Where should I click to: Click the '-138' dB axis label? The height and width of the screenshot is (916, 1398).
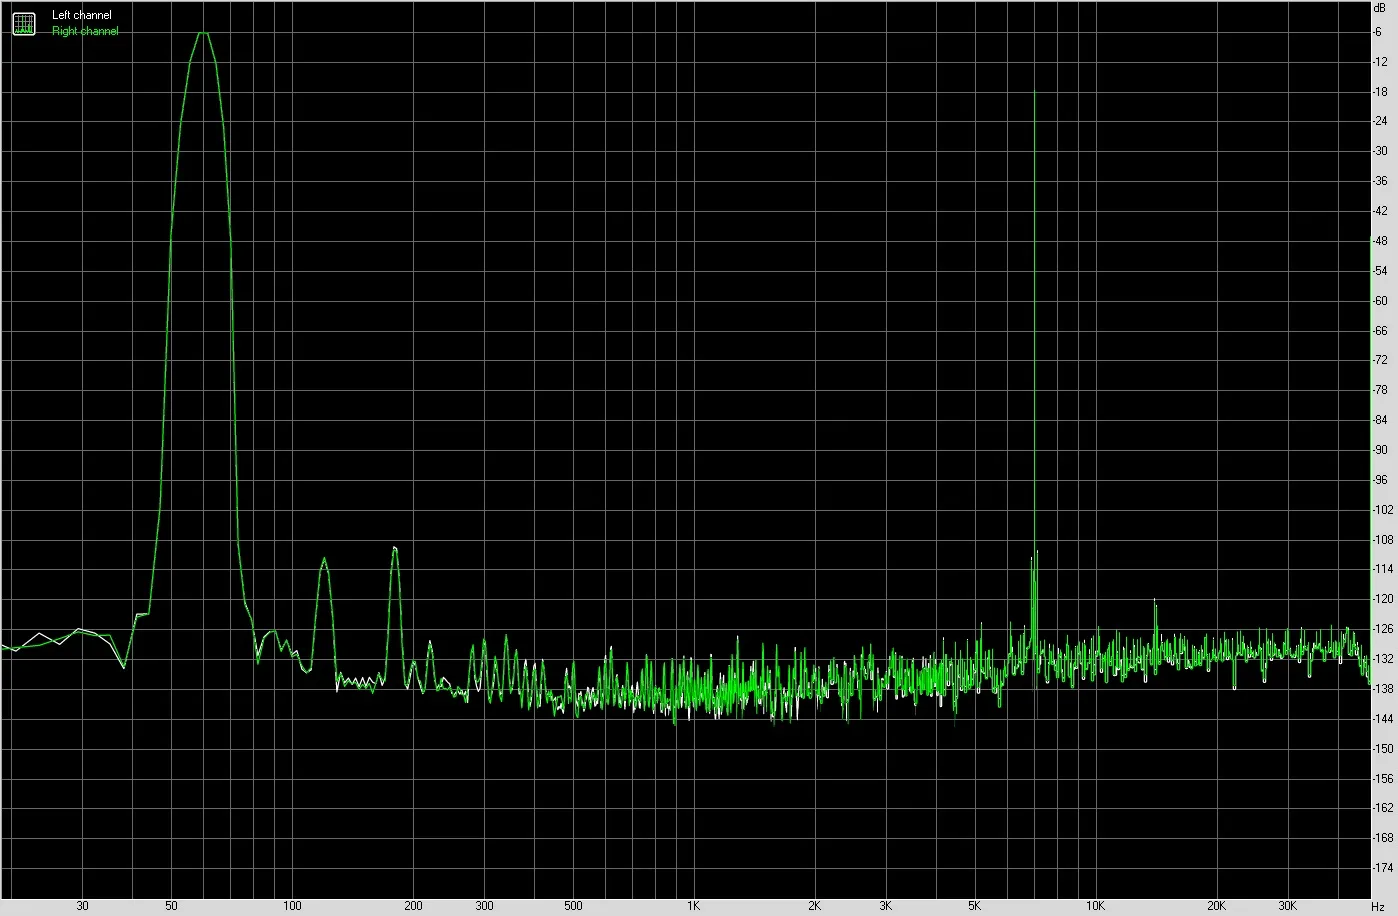[1383, 689]
